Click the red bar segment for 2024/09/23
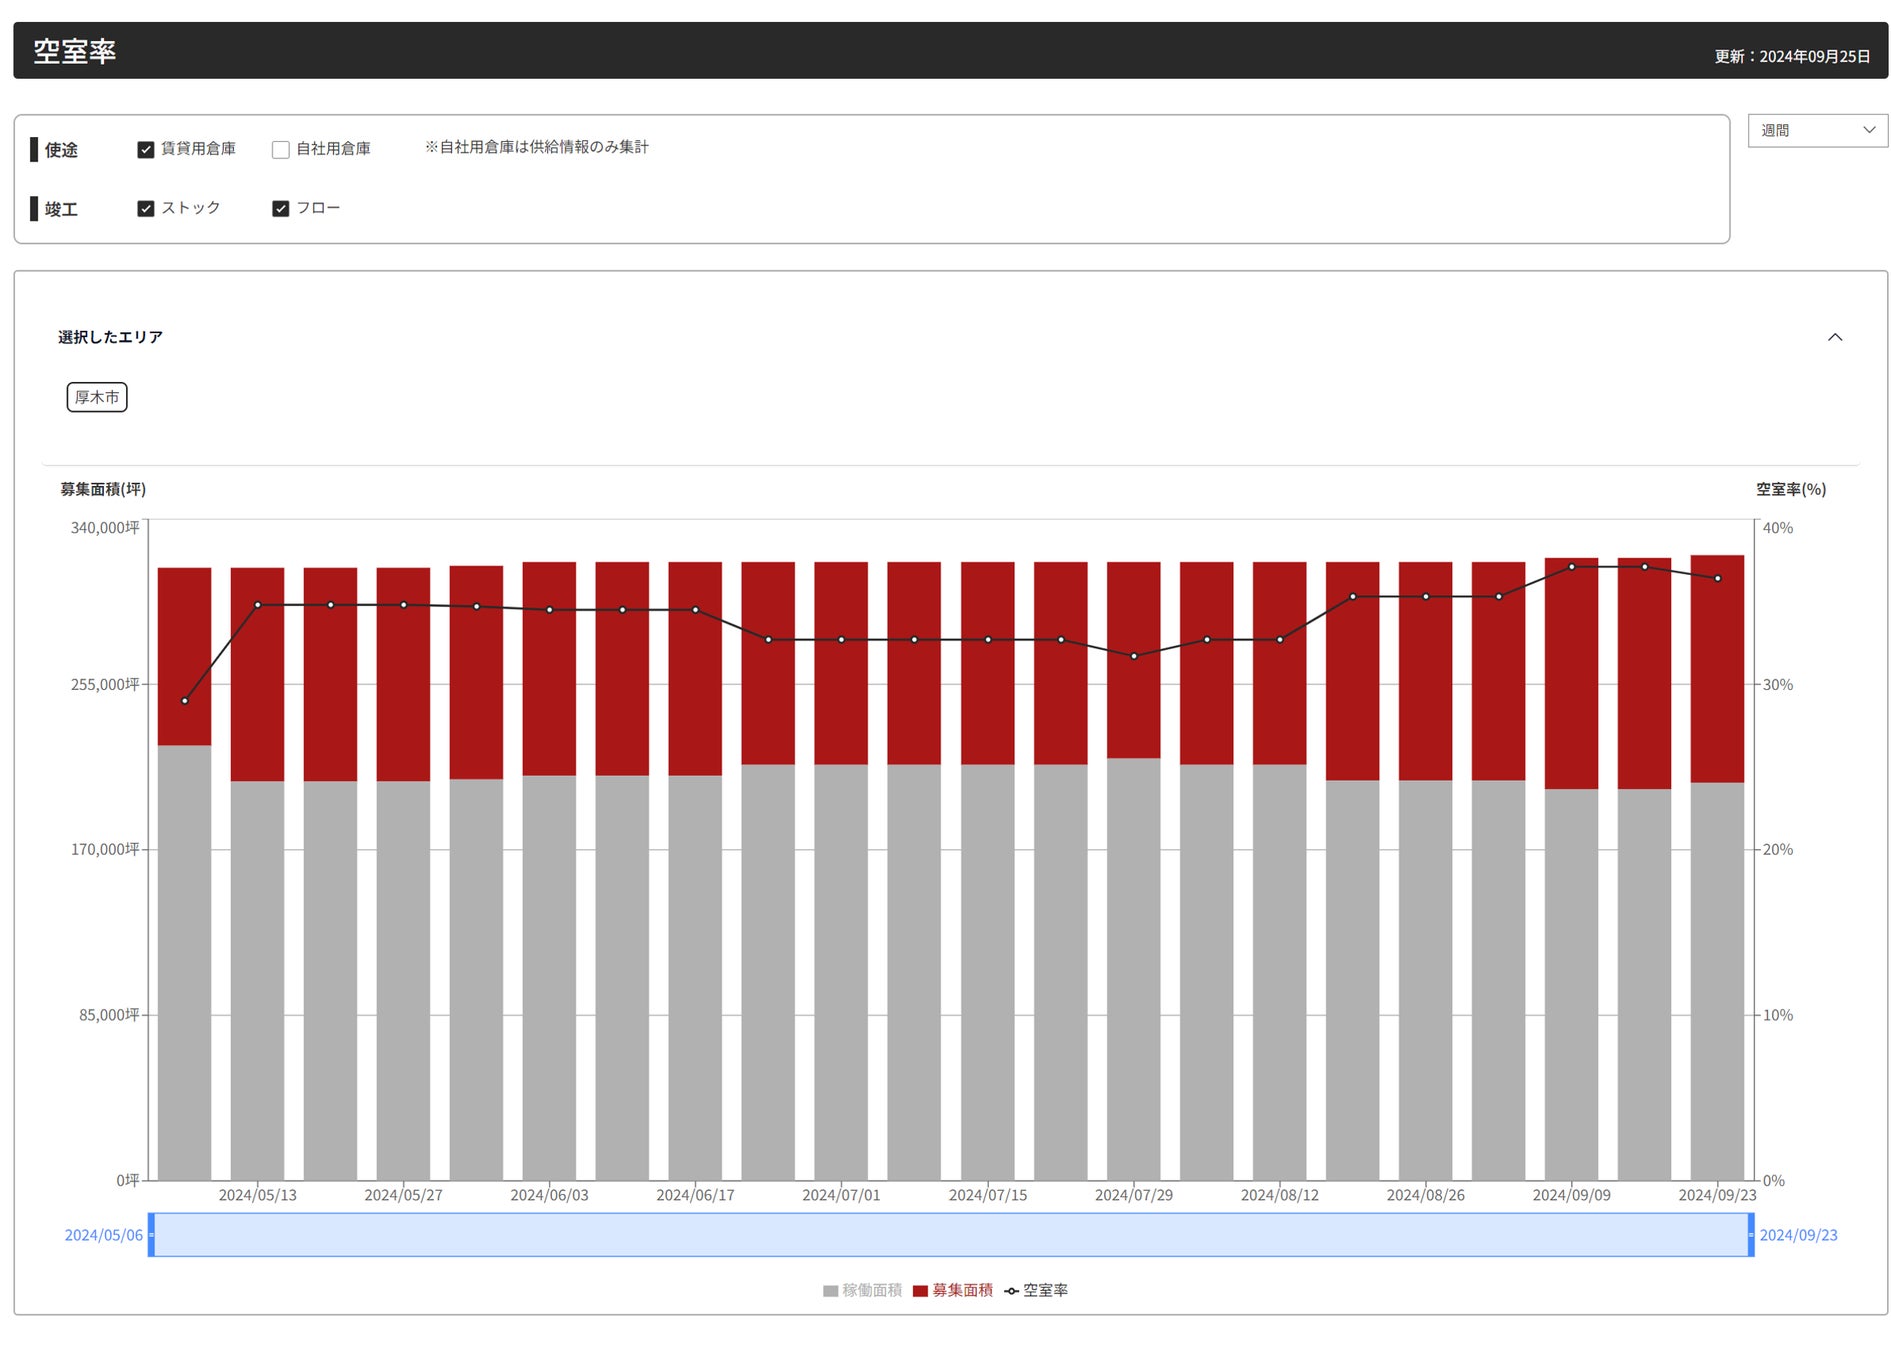Viewport: 1891px width, 1350px height. point(1717,669)
